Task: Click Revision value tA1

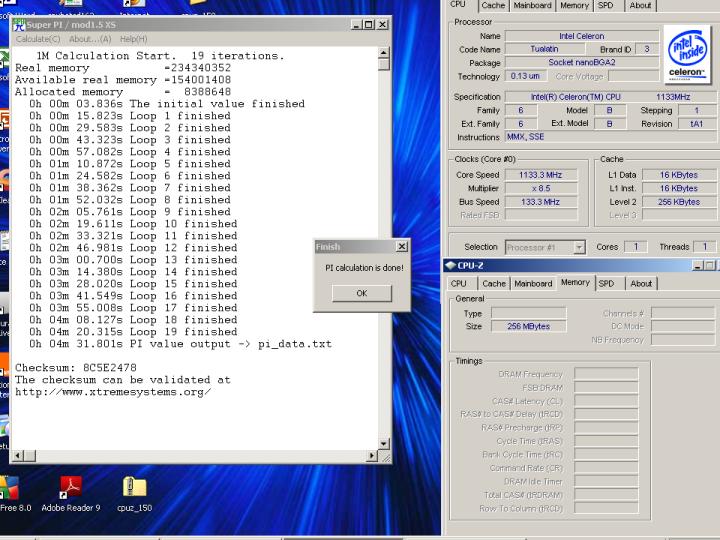Action: 697,124
